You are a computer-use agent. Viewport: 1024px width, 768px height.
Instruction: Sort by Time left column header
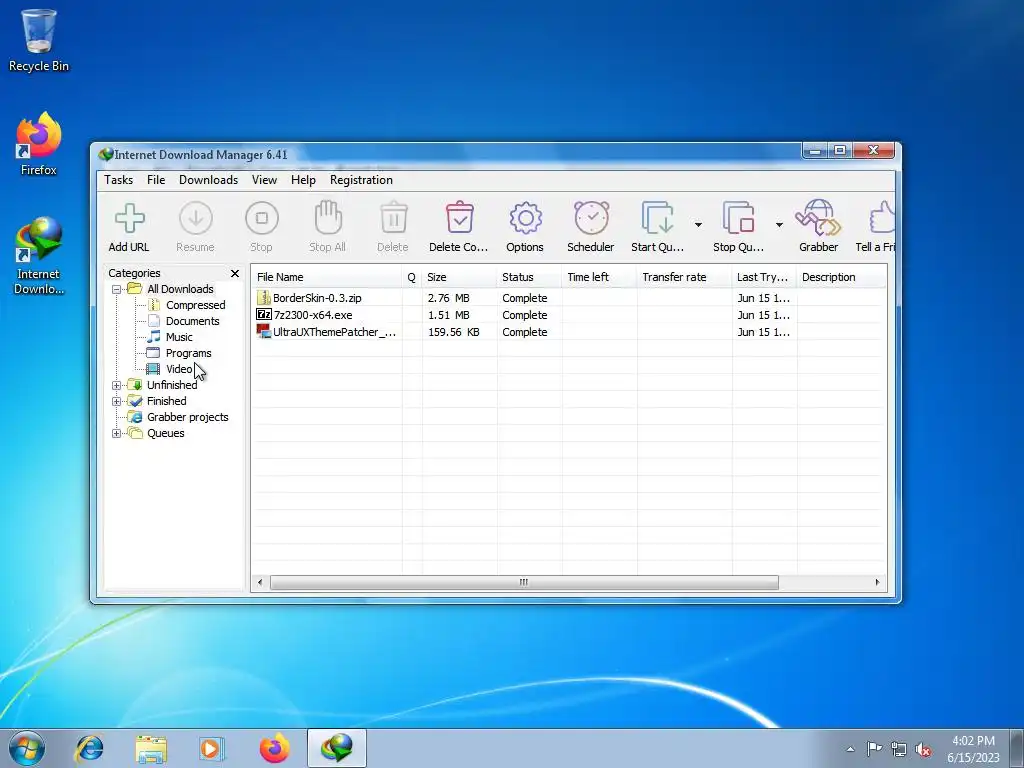click(x=600, y=277)
